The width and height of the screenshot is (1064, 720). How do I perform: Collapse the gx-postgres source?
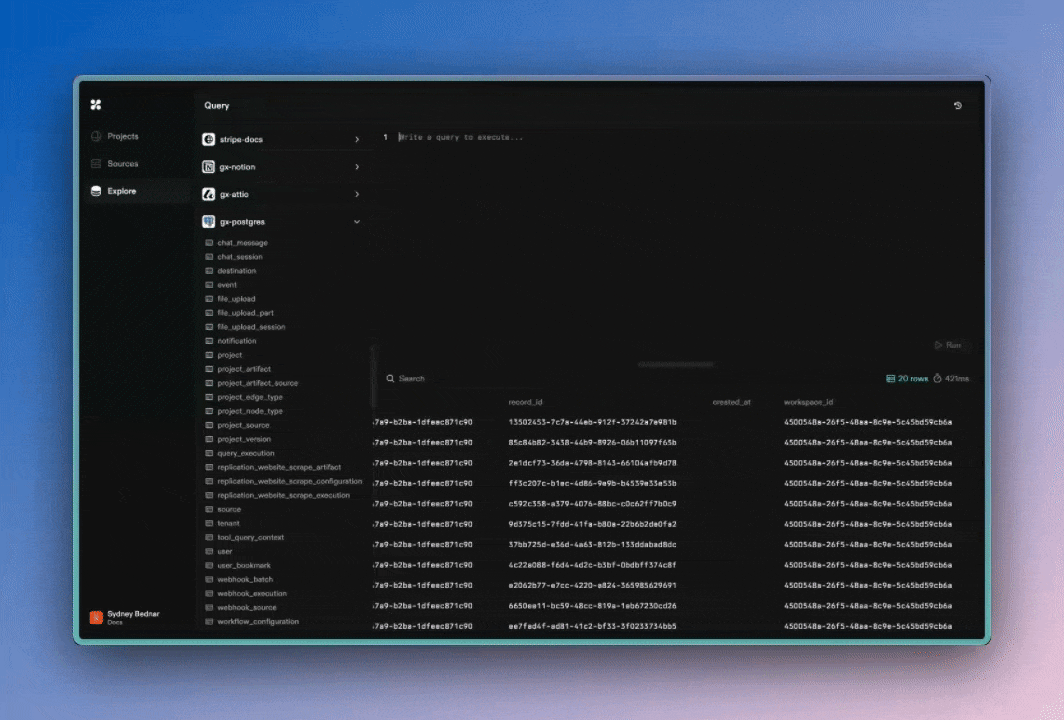pos(357,222)
